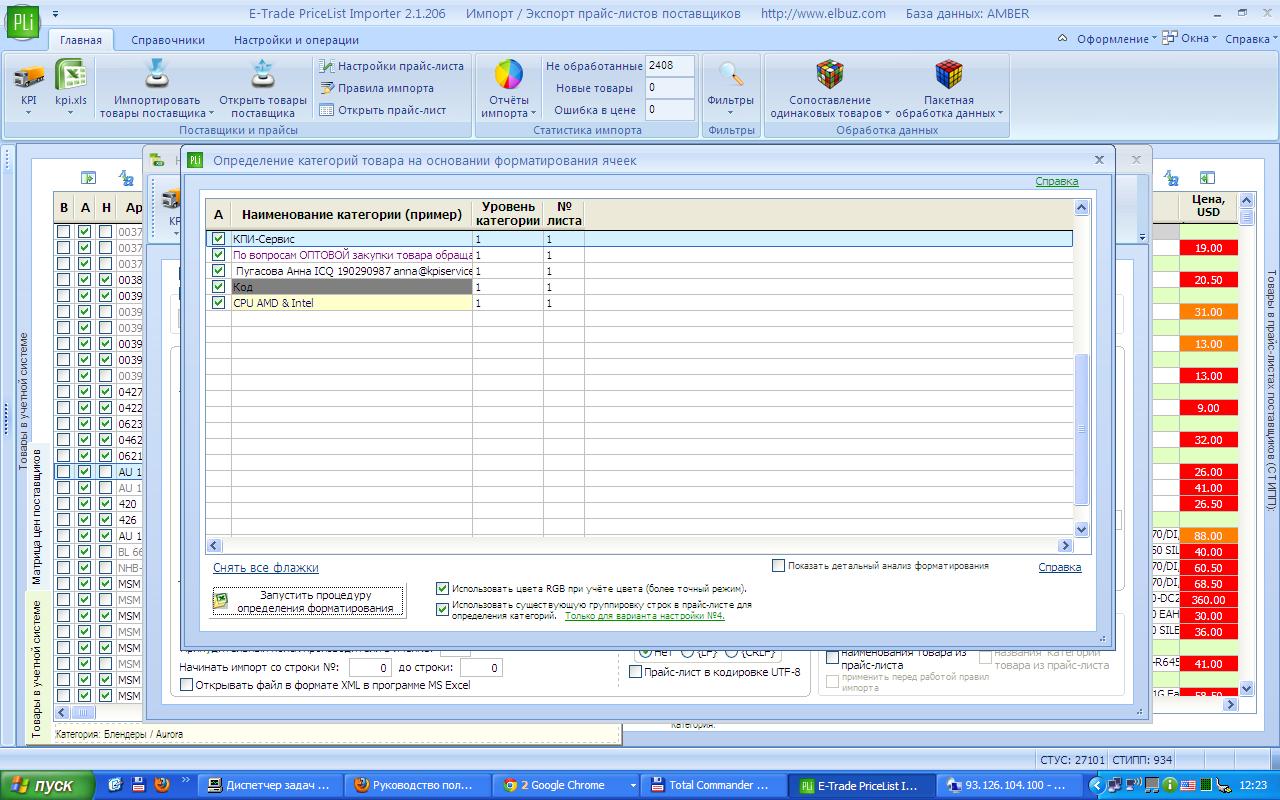Toggle checkbox for КПИ-Сервис row
Viewport: 1280px width, 800px height.
(x=219, y=239)
